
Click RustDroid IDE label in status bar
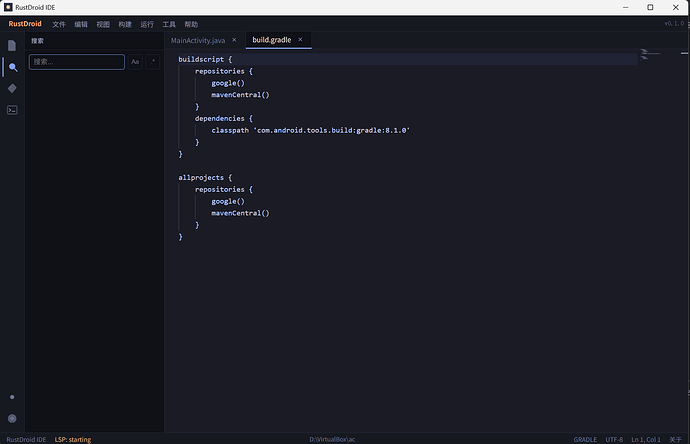pyautogui.click(x=26, y=439)
